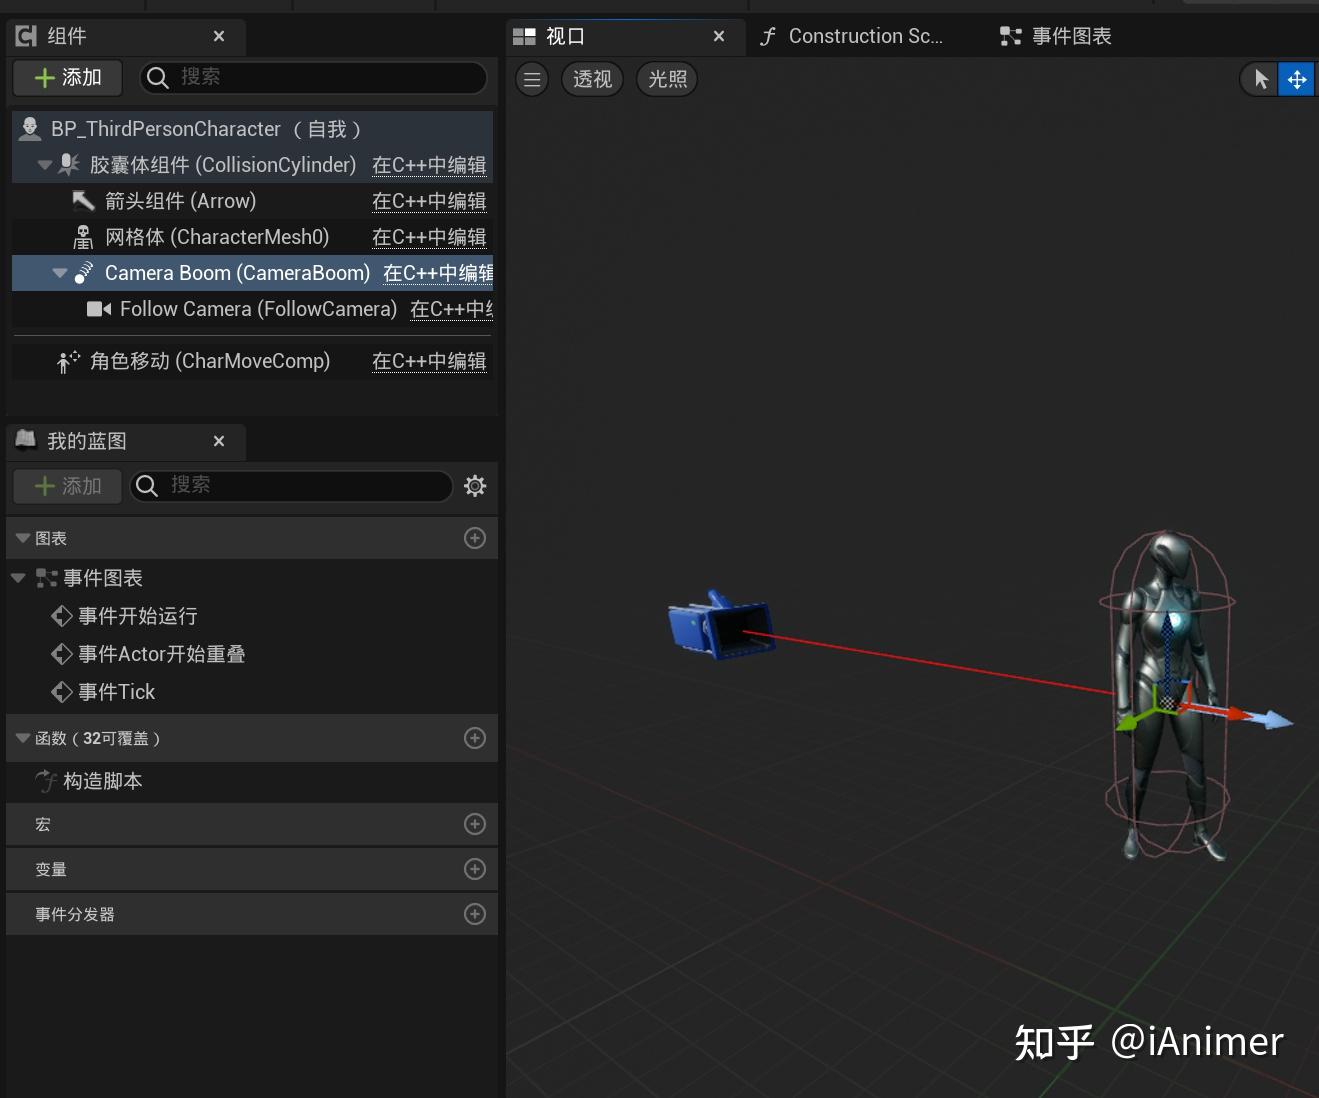
Task: Open the 透视 perspective view dropdown
Action: [x=592, y=79]
